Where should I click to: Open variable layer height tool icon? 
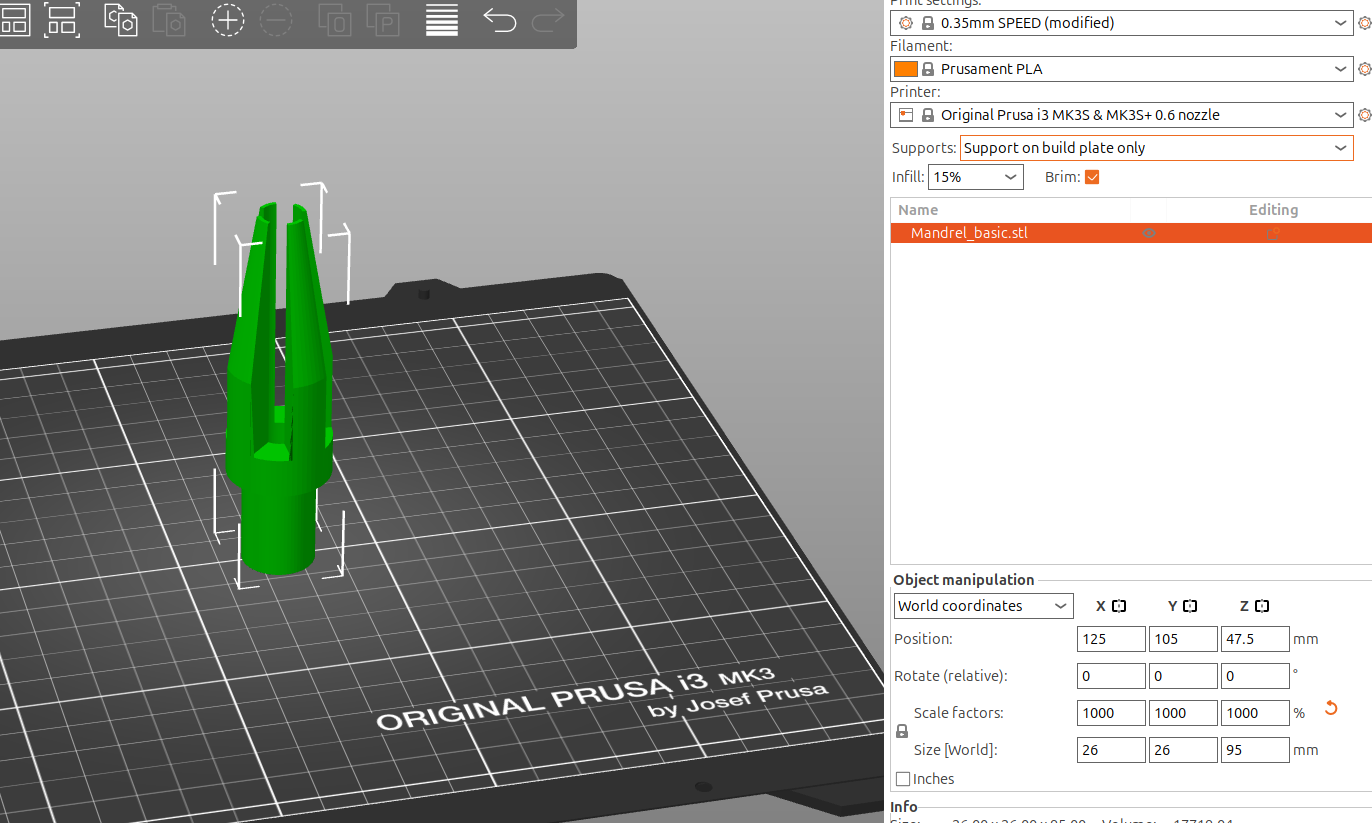pyautogui.click(x=442, y=20)
